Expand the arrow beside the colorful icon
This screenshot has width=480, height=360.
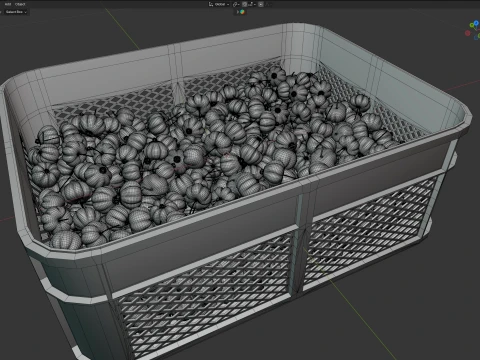[x=238, y=12]
